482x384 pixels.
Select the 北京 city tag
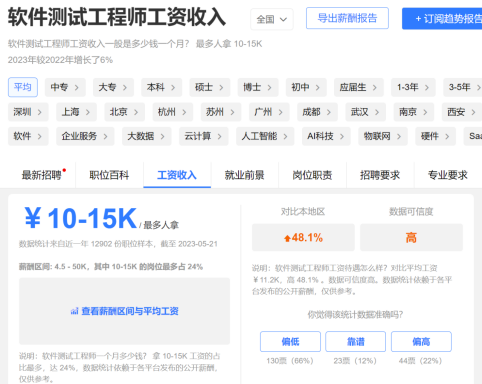point(124,112)
